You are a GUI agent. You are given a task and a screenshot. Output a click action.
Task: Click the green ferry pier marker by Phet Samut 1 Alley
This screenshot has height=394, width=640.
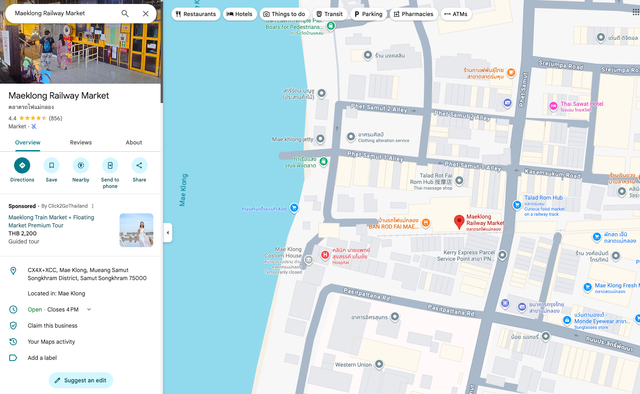[324, 162]
